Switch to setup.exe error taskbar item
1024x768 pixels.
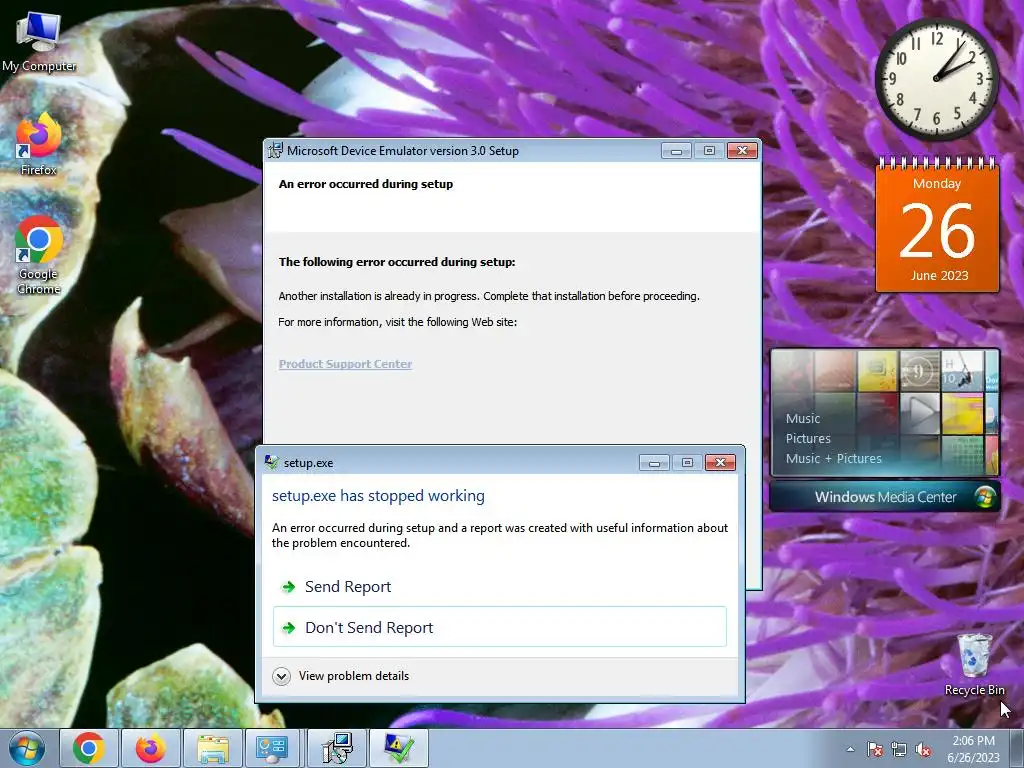pyautogui.click(x=399, y=748)
